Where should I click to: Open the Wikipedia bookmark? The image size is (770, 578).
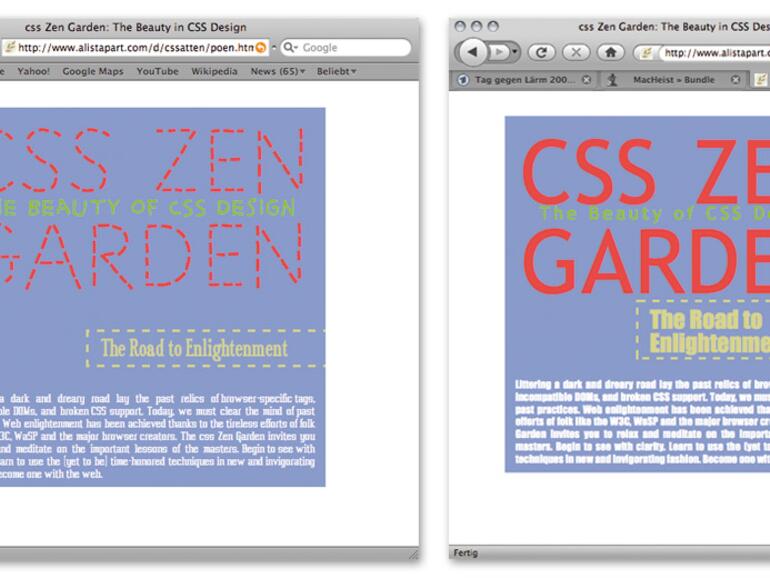coord(214,71)
